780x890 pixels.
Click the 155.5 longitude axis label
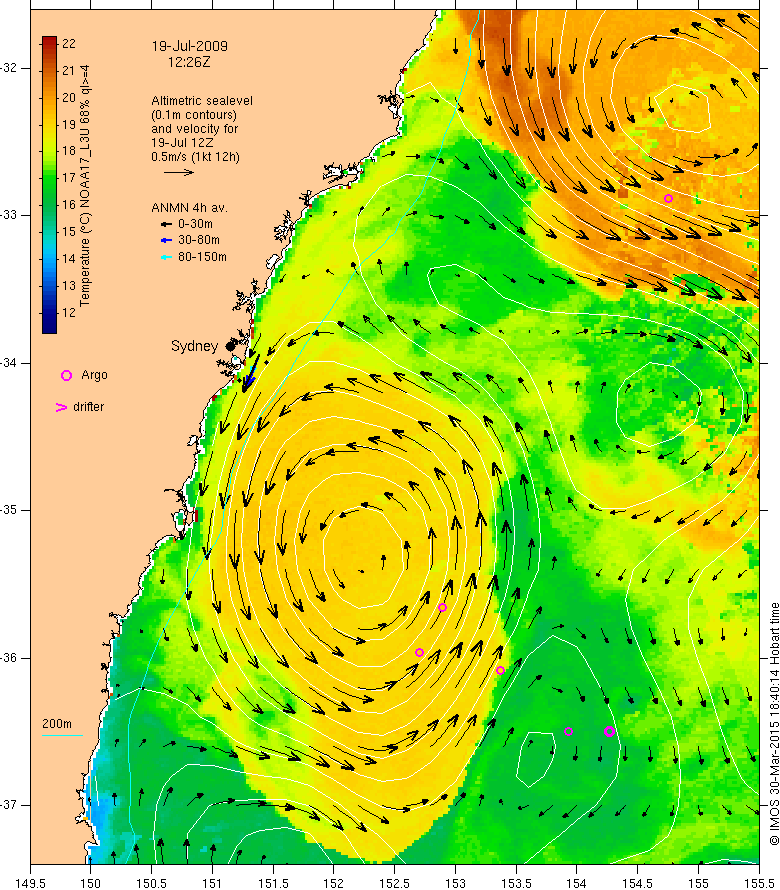point(759,884)
